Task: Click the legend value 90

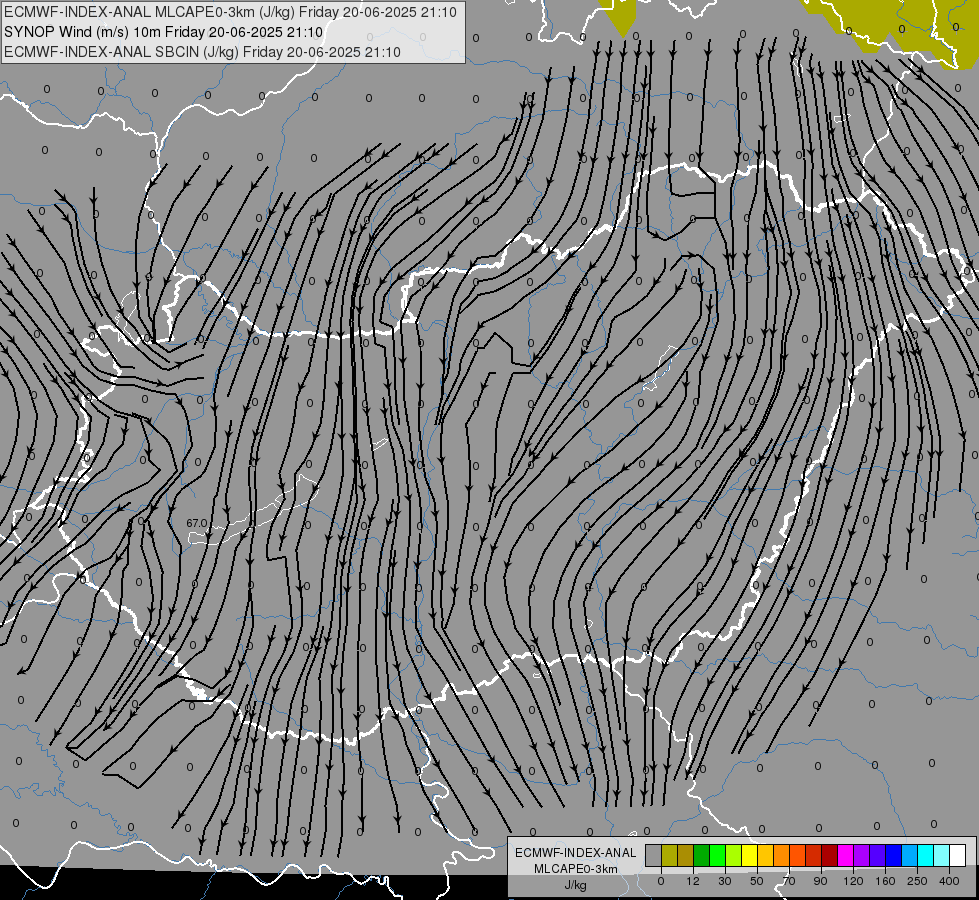Action: (x=820, y=881)
